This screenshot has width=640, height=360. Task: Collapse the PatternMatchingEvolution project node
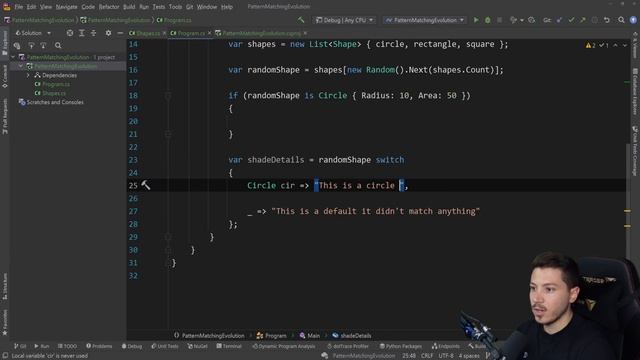20,66
